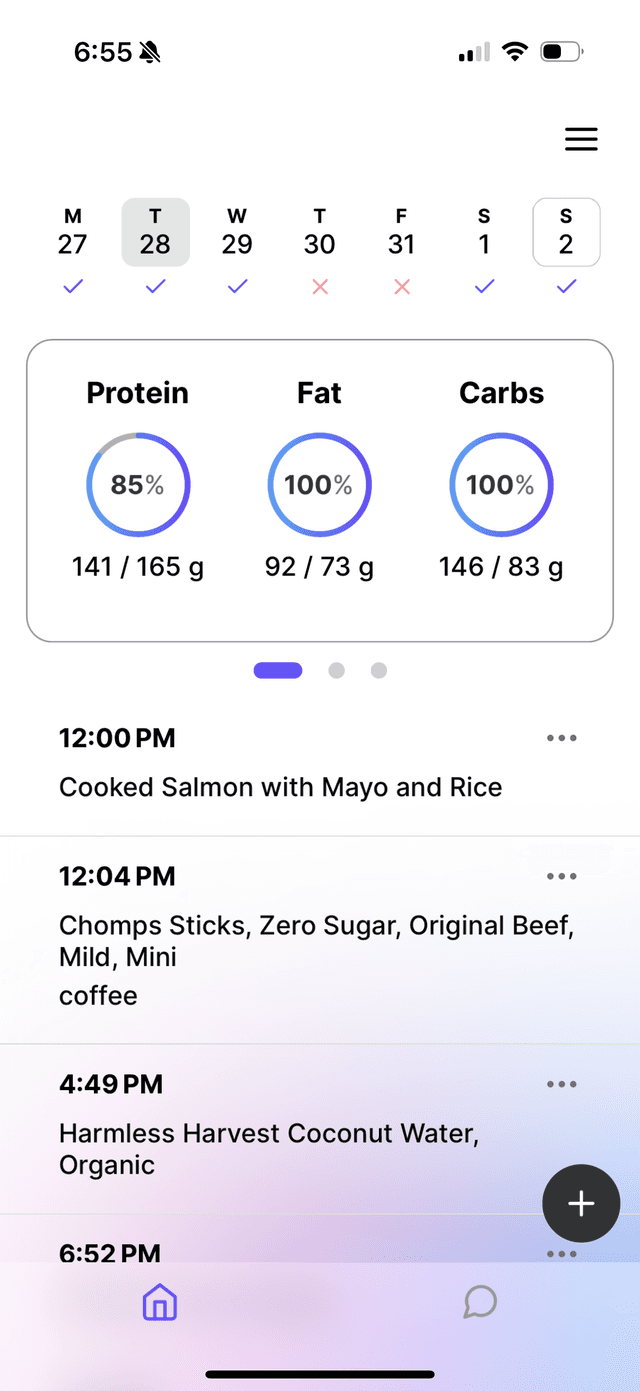Open the Cooked Salmon with Mayo entry
640x1391 pixels.
pyautogui.click(x=280, y=787)
